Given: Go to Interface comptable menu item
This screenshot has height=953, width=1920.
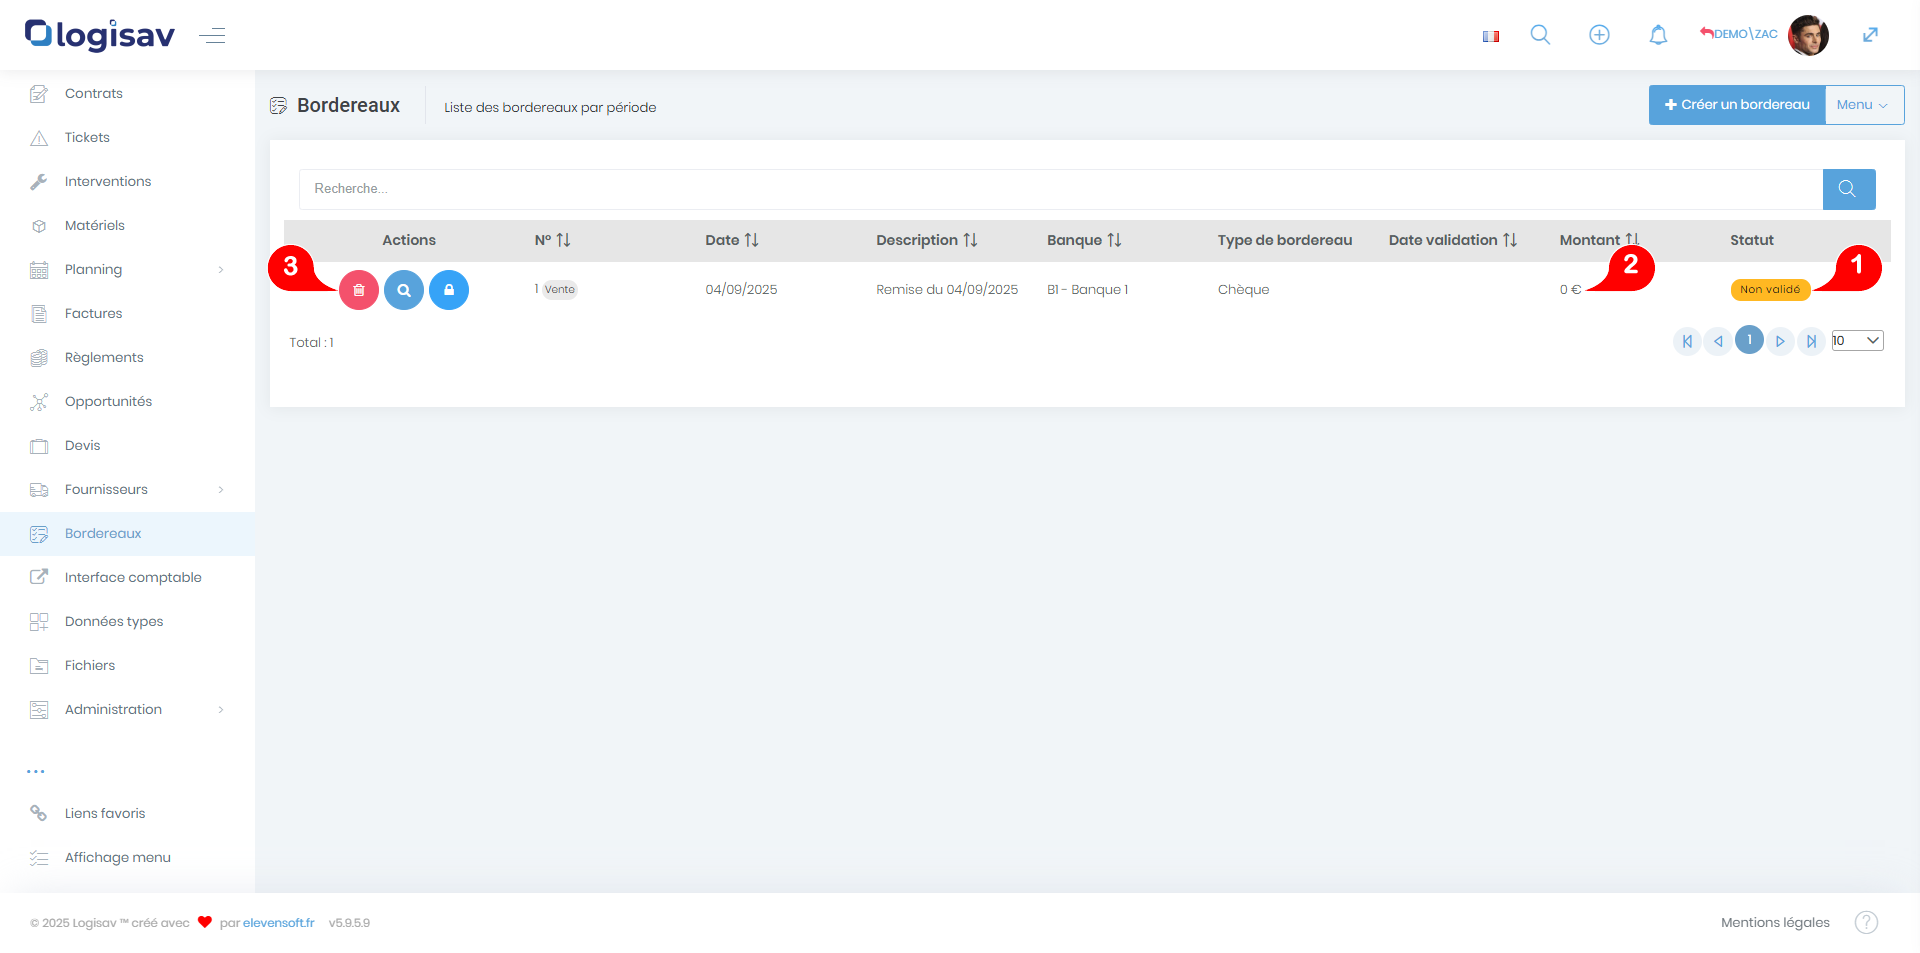Looking at the screenshot, I should [133, 577].
